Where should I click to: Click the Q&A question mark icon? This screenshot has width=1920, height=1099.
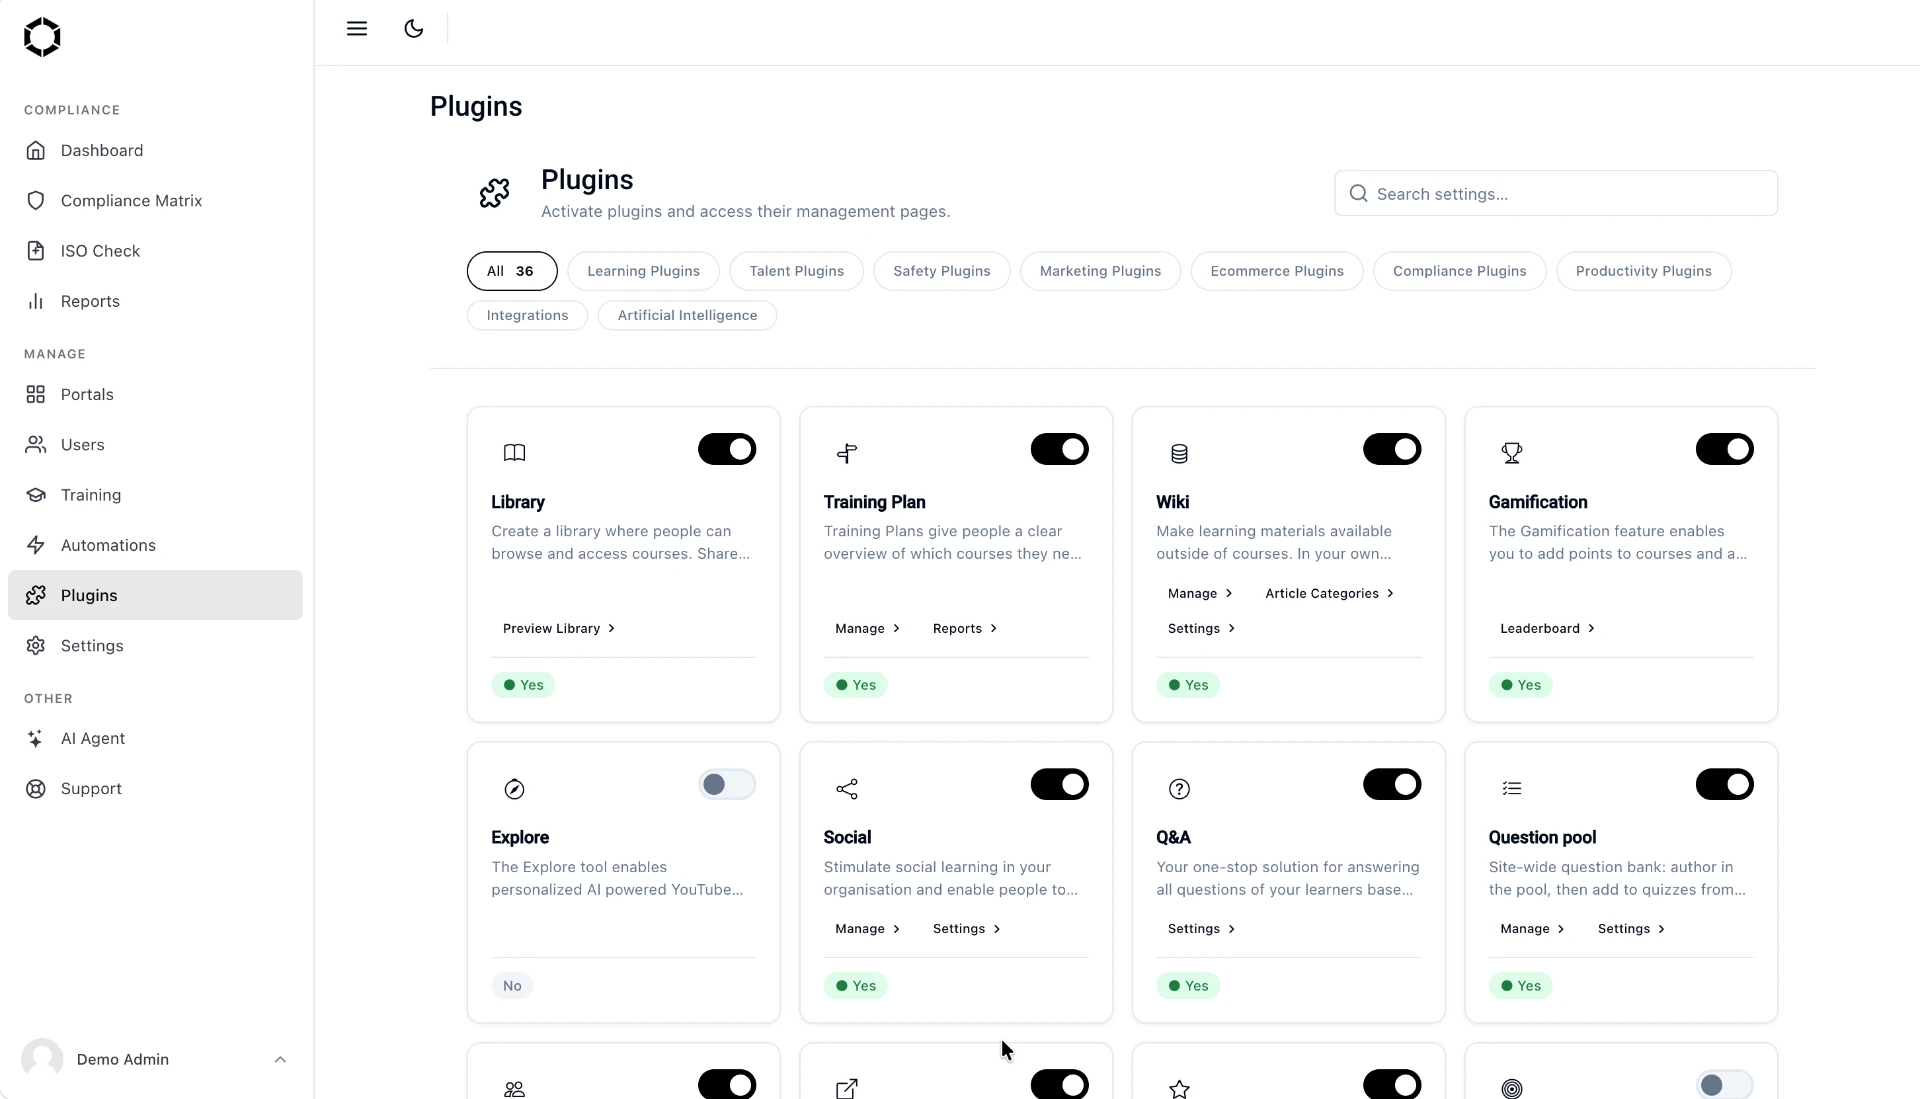[x=1179, y=789]
